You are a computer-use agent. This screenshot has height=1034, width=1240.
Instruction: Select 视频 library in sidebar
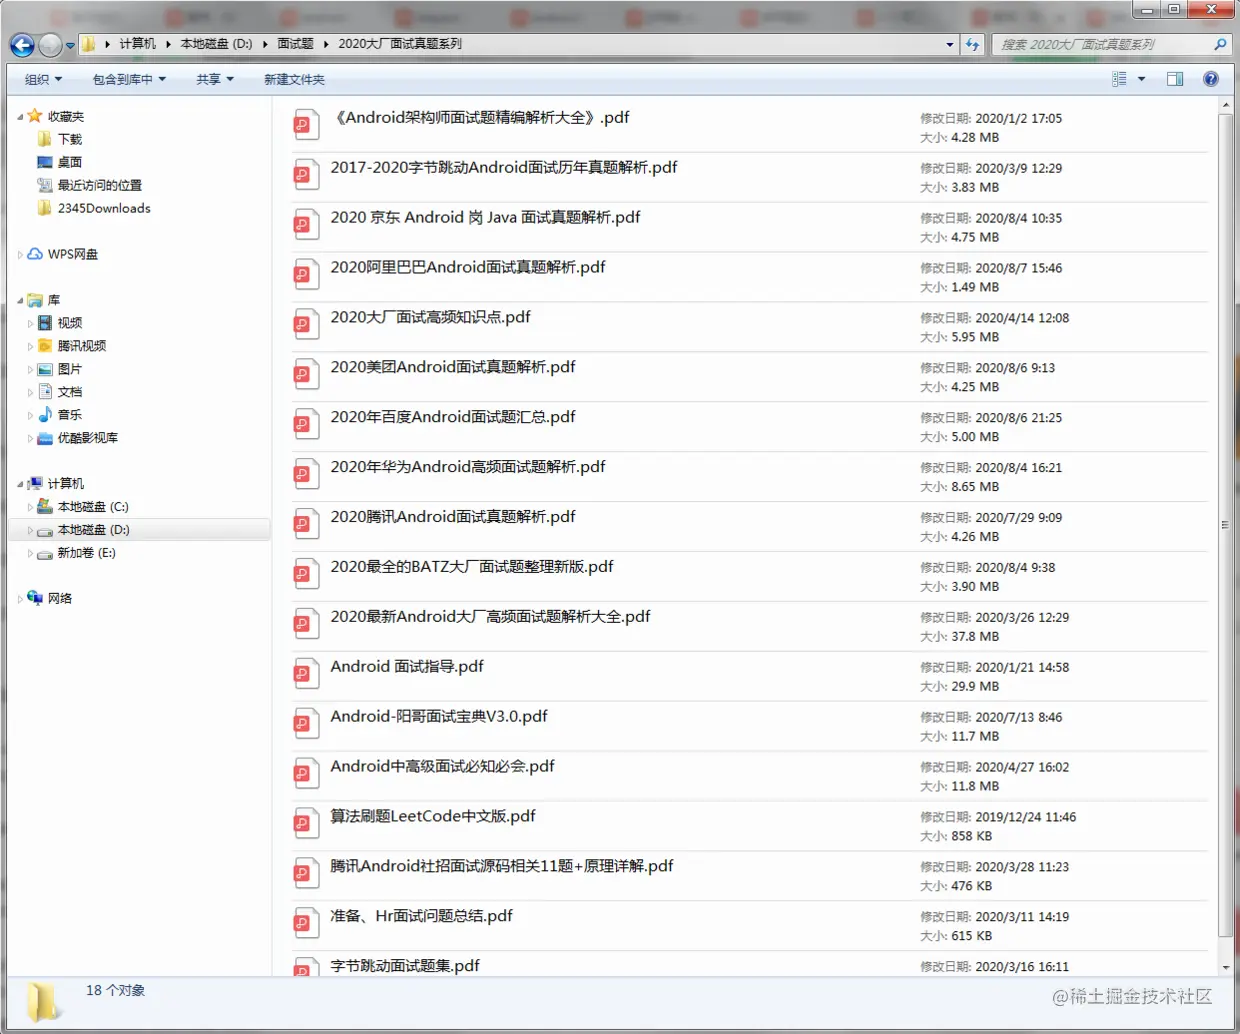pos(70,323)
